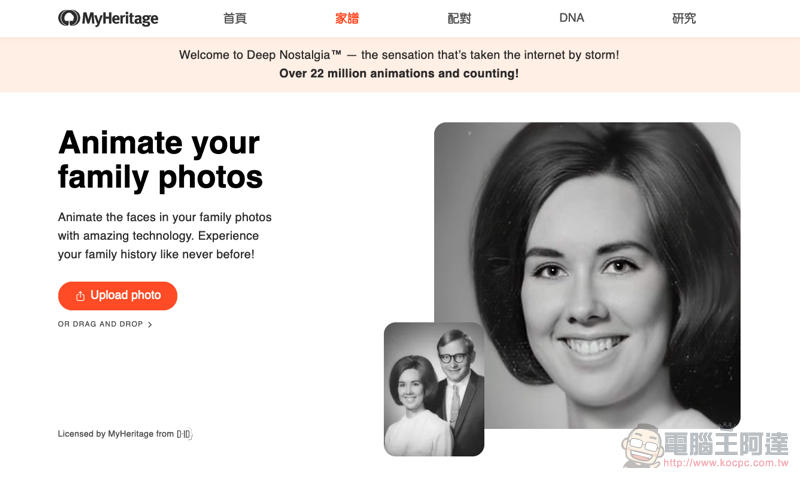Image resolution: width=800 pixels, height=477 pixels.
Task: Click the Licensed by MyHeritage text
Action: (116, 434)
